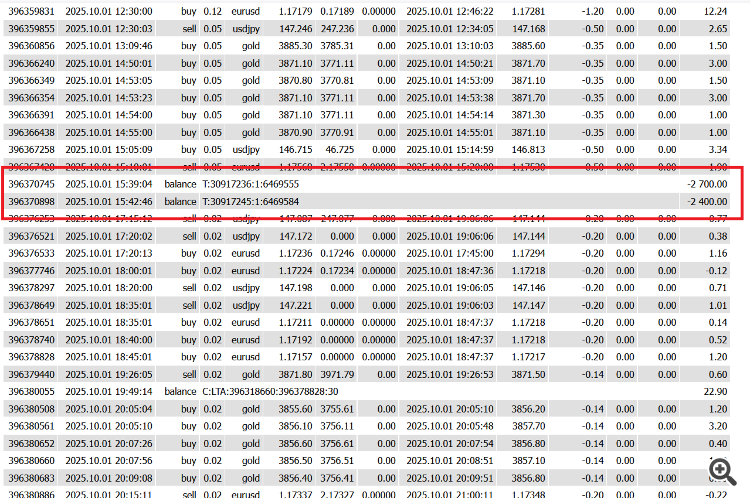This screenshot has height=498, width=750.
Task: Click the 12.24 profit value
Action: [x=716, y=11]
